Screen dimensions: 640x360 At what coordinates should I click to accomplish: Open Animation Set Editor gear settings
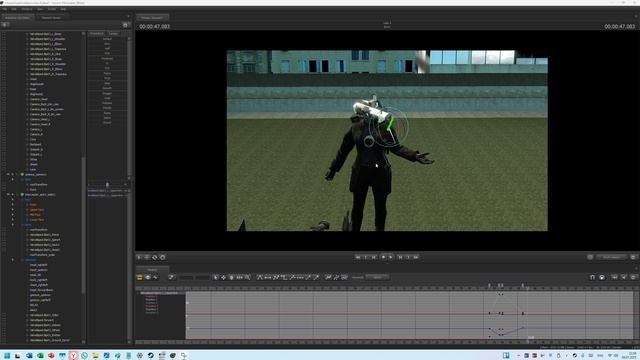(x=126, y=25)
